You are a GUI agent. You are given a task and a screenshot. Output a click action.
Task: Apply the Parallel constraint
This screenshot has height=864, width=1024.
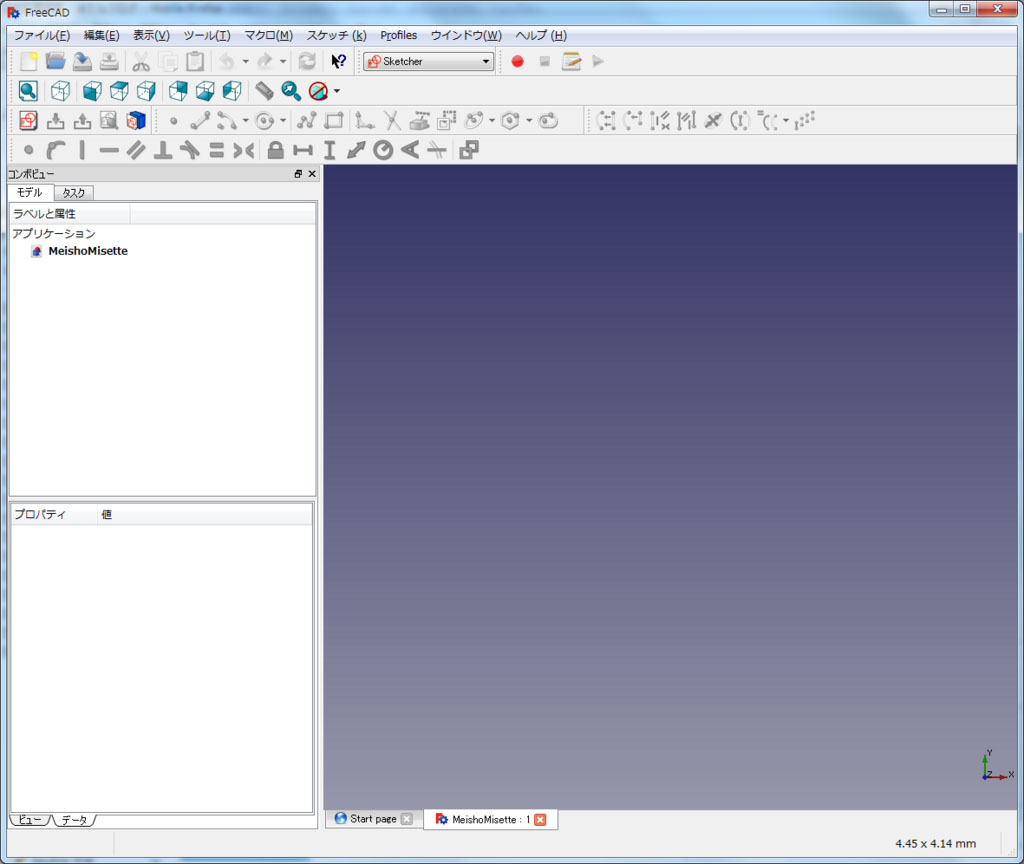pyautogui.click(x=136, y=150)
